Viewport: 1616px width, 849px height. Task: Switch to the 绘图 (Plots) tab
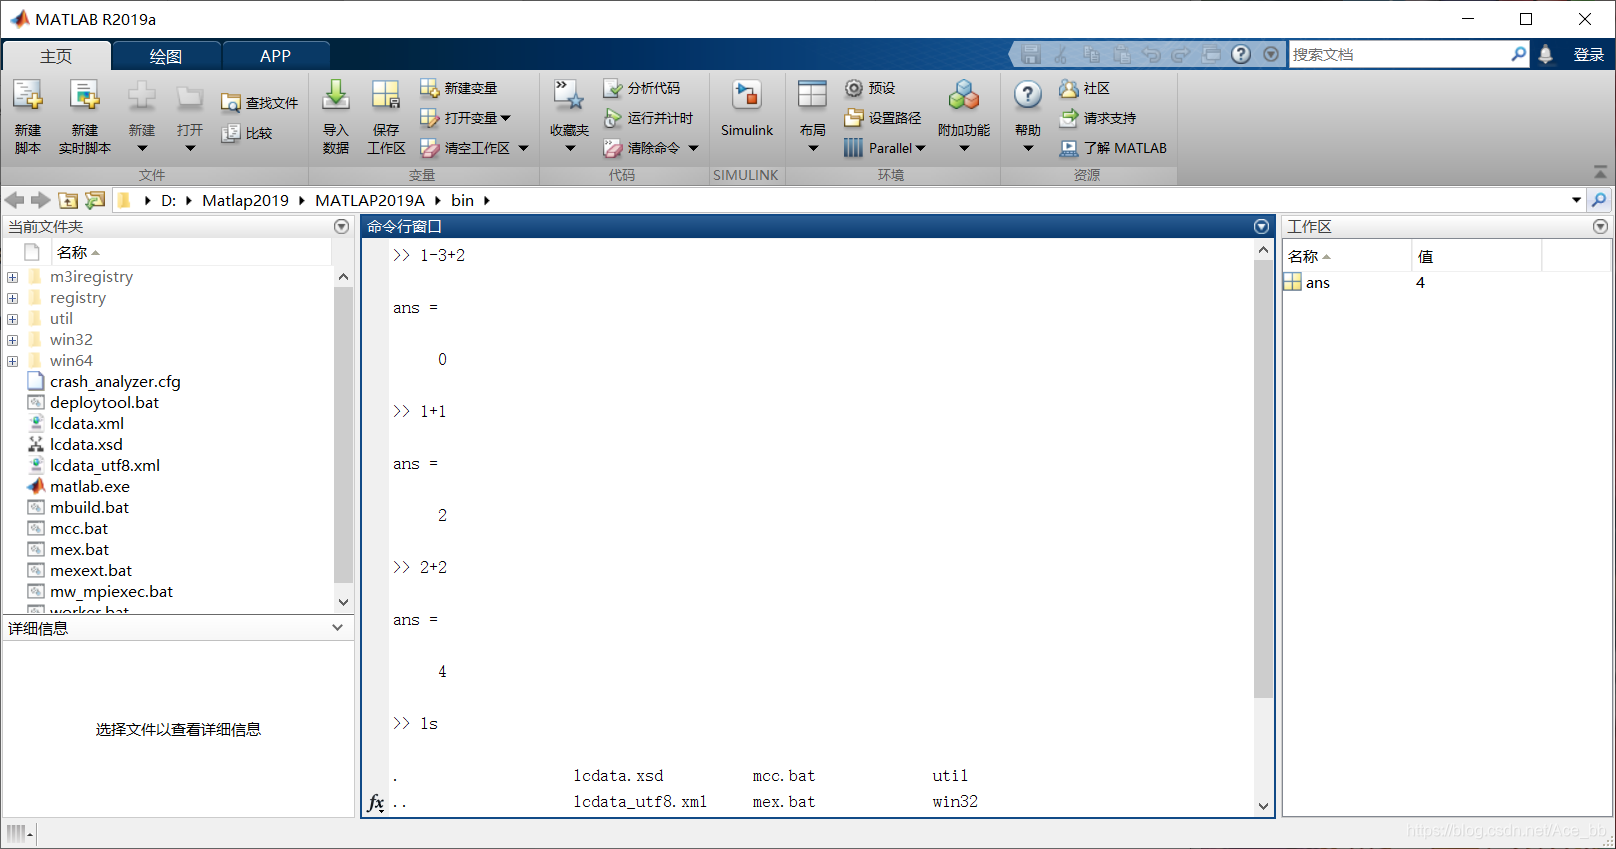tap(166, 56)
